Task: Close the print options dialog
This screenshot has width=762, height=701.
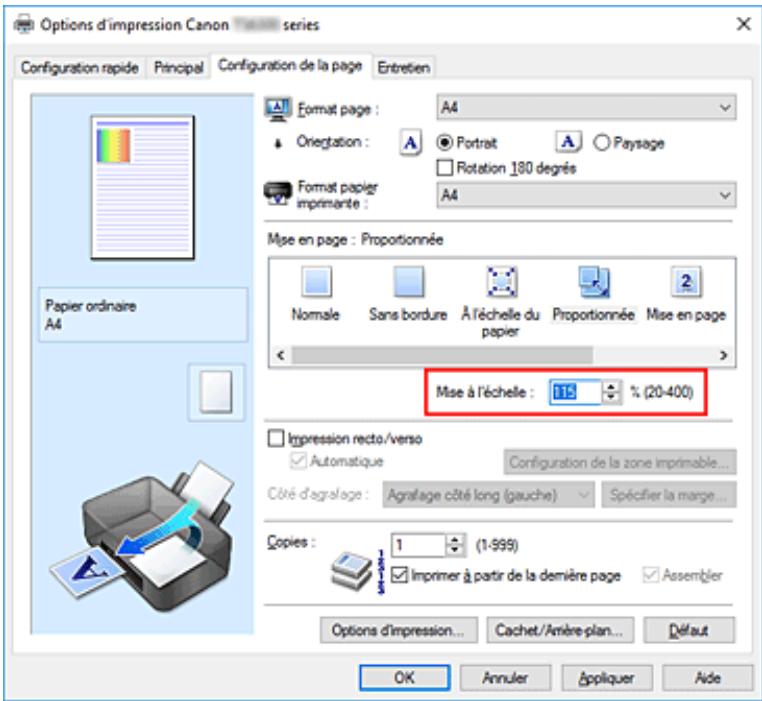Action: pyautogui.click(x=744, y=23)
